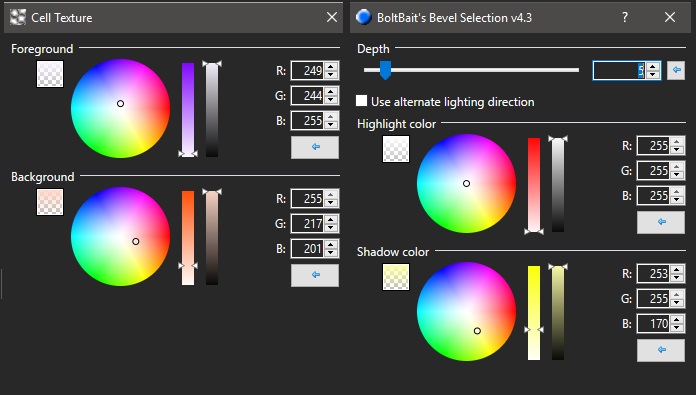This screenshot has height=395, width=696.
Task: Click Highlight color G field
Action: (x=654, y=170)
